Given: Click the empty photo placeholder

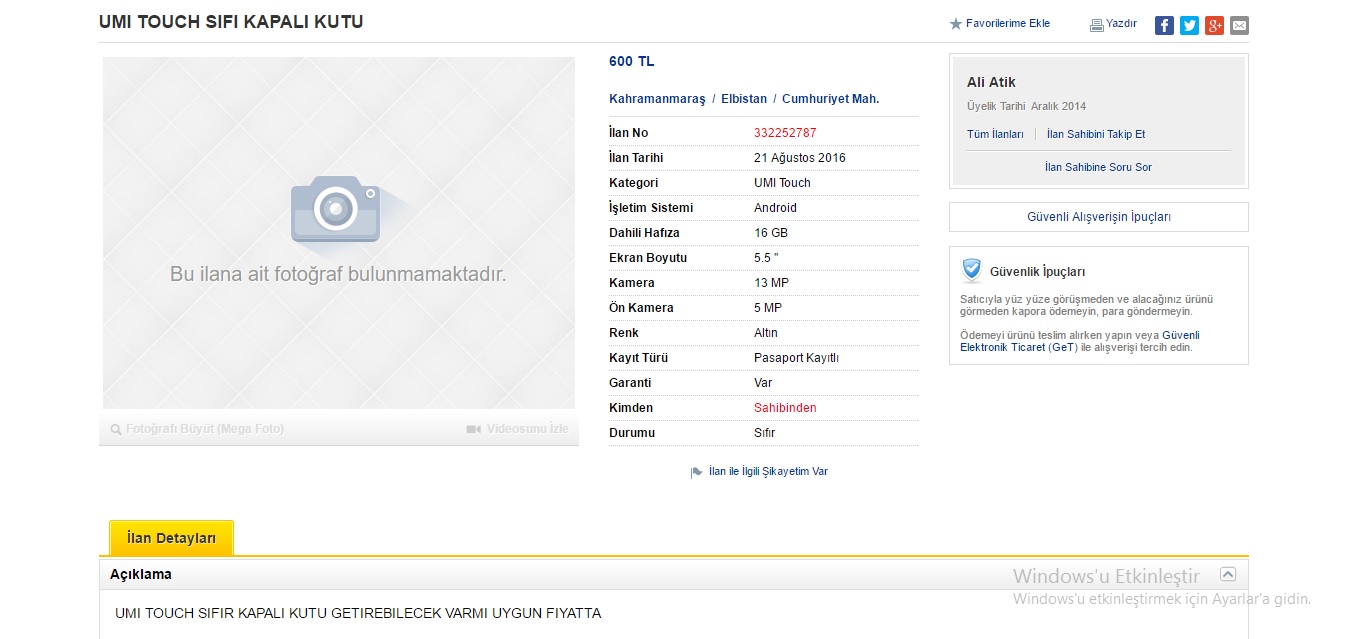Looking at the screenshot, I should coord(339,233).
